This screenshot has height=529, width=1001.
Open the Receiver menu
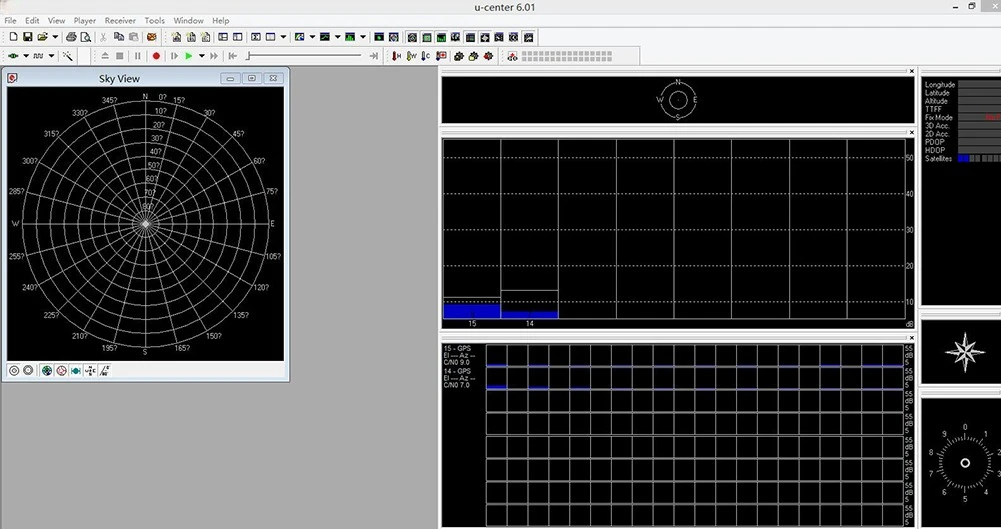(120, 20)
